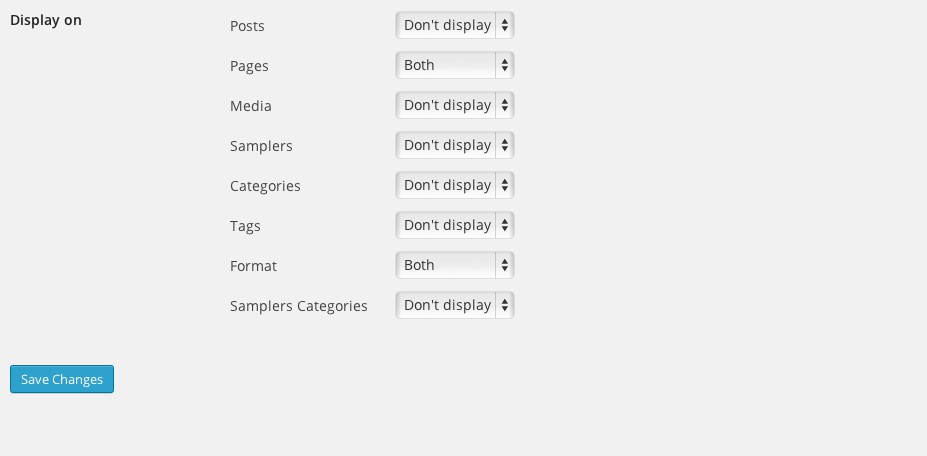This screenshot has width=927, height=456.
Task: Click the Categories row label
Action: coord(265,186)
